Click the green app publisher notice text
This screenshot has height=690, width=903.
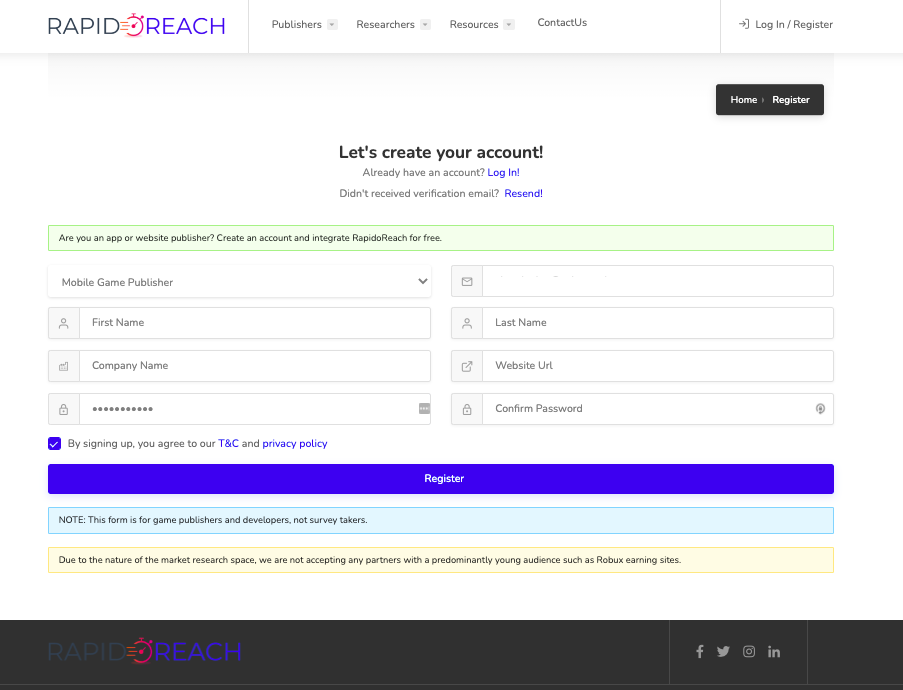(250, 238)
